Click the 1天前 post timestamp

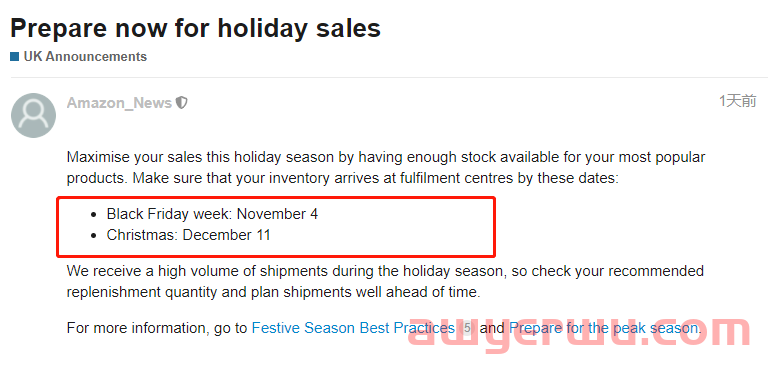pos(737,101)
